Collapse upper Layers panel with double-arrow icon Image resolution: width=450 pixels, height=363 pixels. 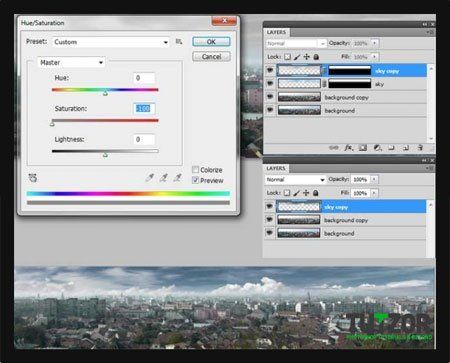[424, 24]
